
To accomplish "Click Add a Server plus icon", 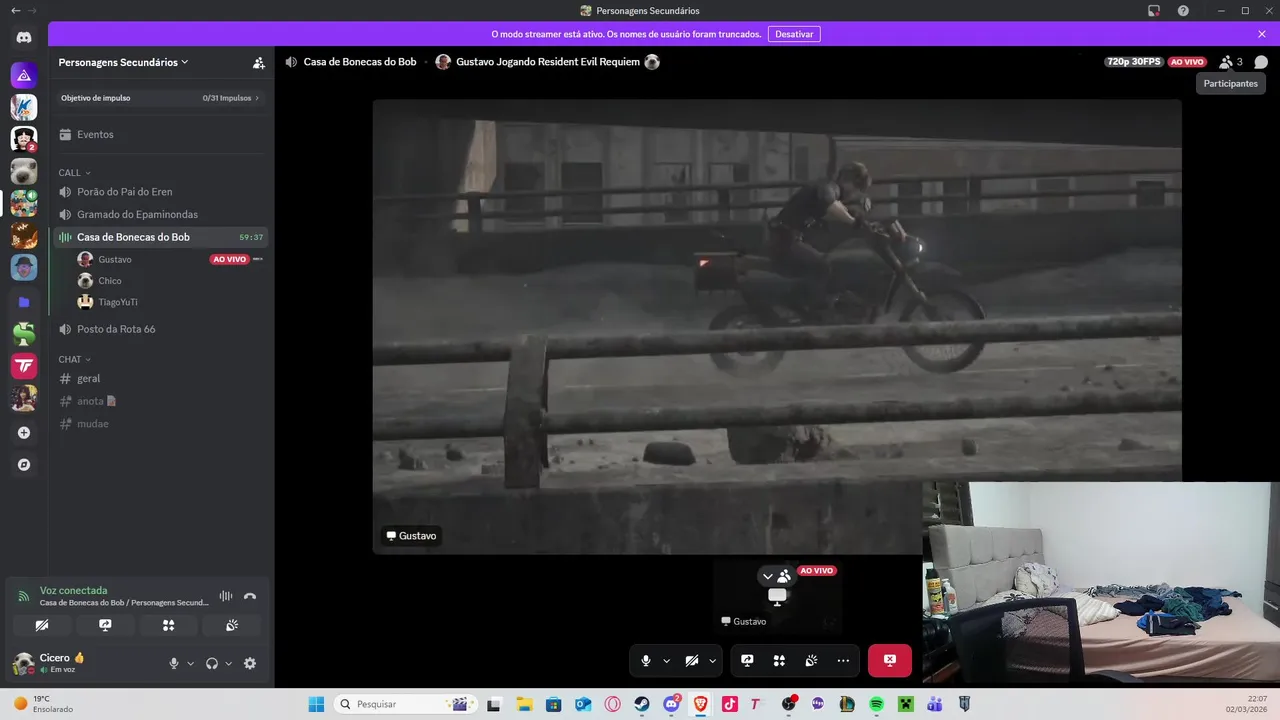I will coord(24,433).
